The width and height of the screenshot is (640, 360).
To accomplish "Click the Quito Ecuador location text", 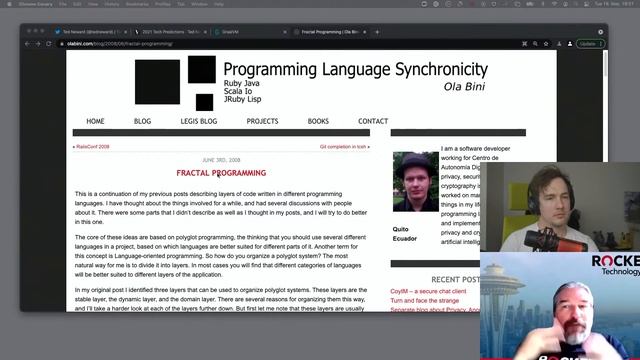I will coord(404,234).
